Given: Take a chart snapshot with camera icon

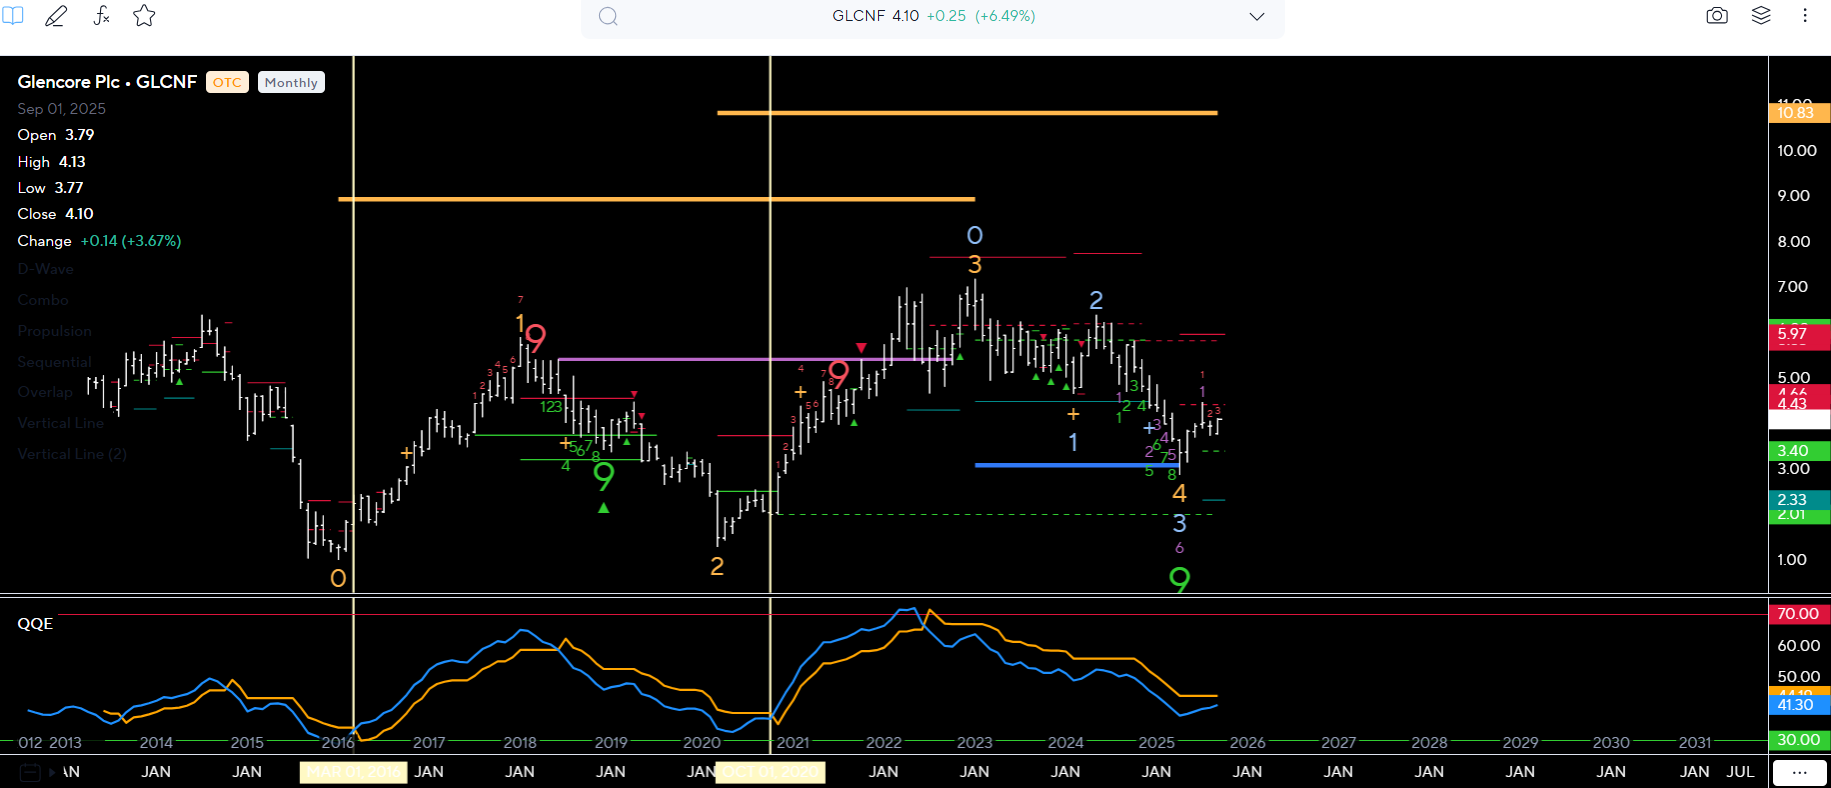Looking at the screenshot, I should pos(1717,16).
